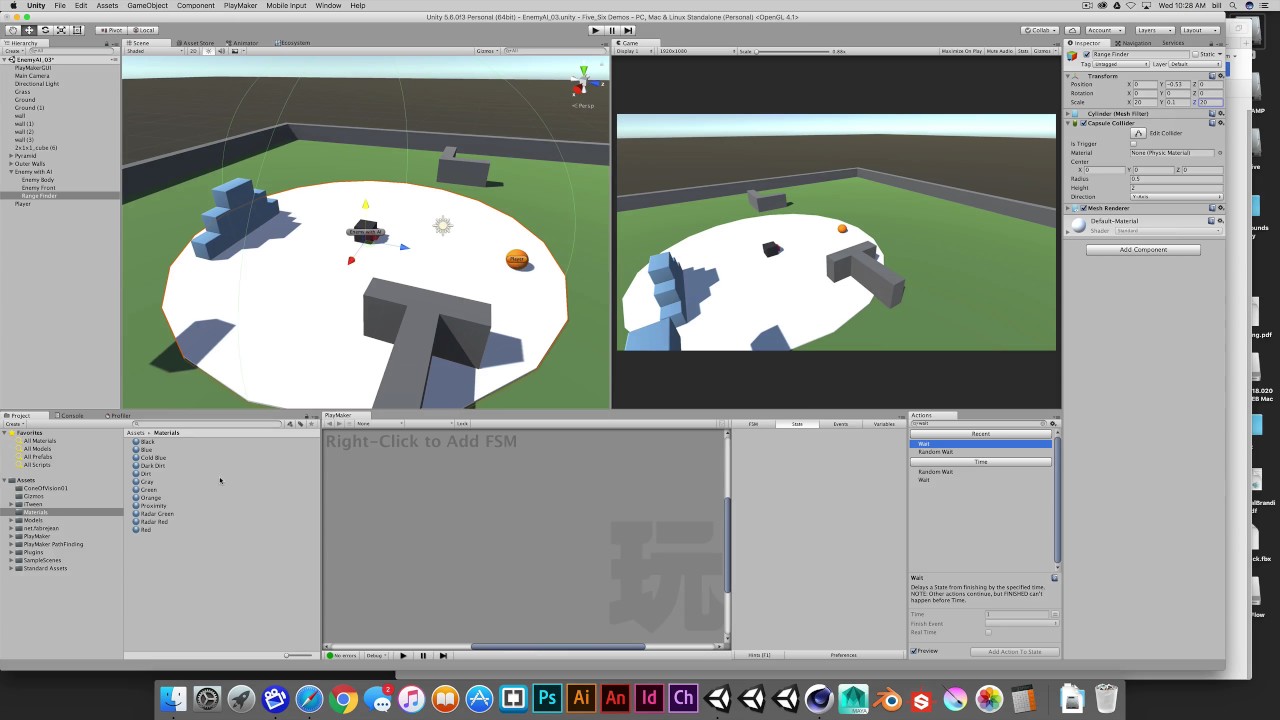Click the Add Component button
This screenshot has height=720, width=1280.
[x=1143, y=250]
